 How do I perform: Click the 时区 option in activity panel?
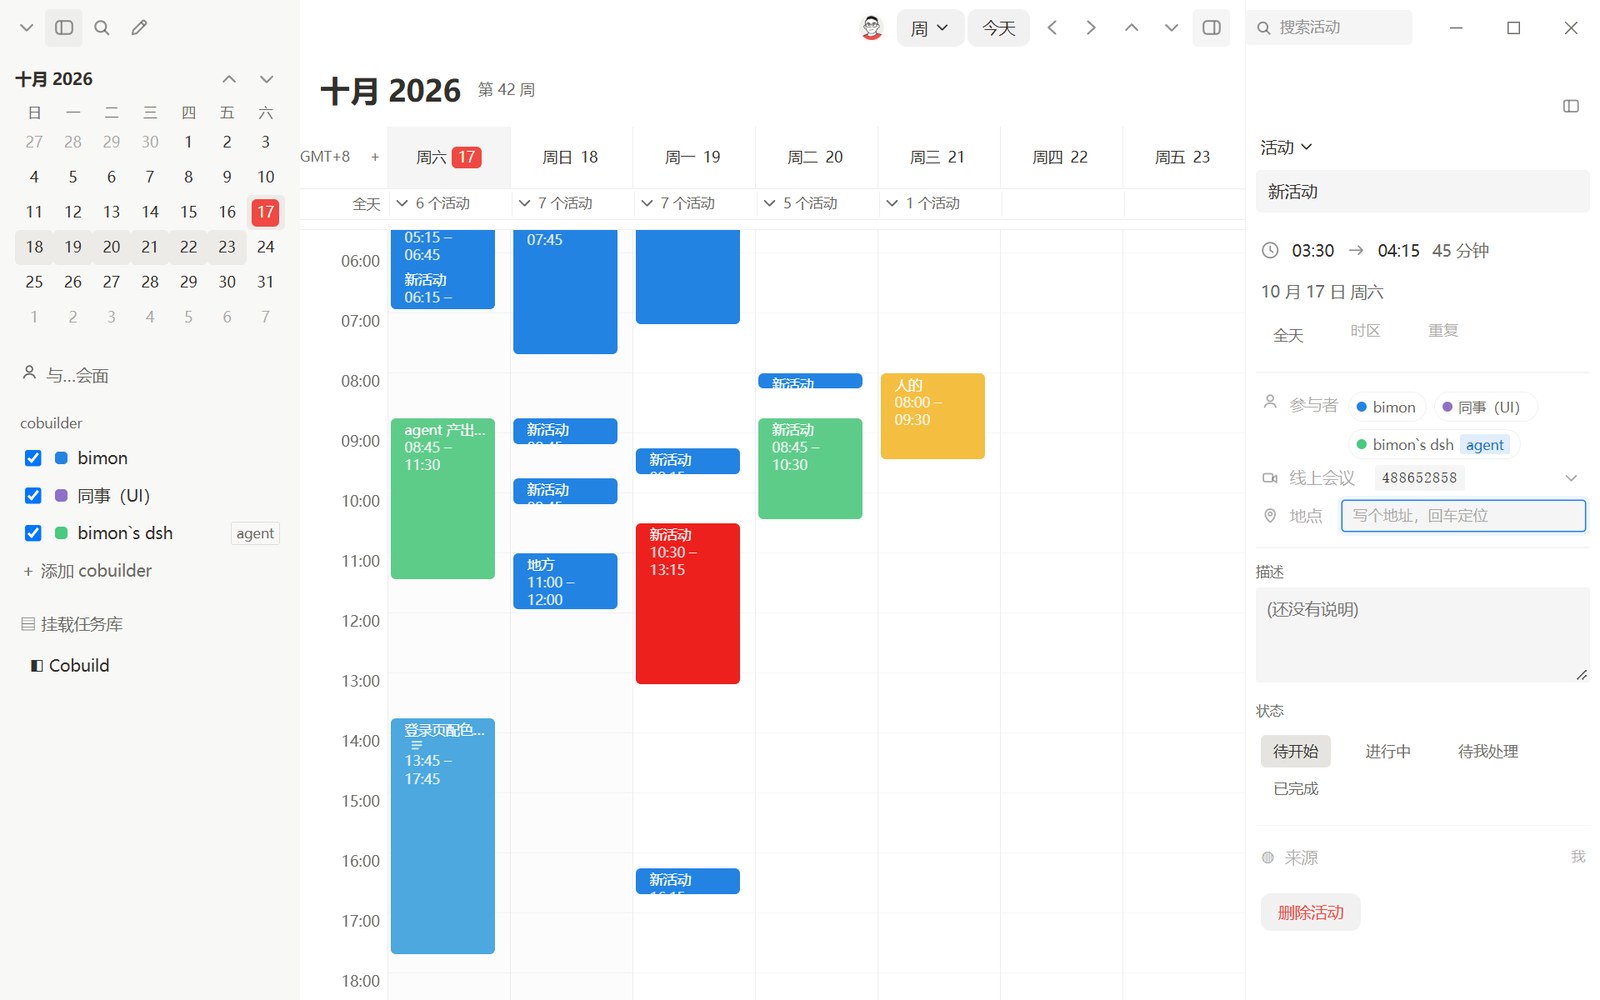tap(1365, 331)
